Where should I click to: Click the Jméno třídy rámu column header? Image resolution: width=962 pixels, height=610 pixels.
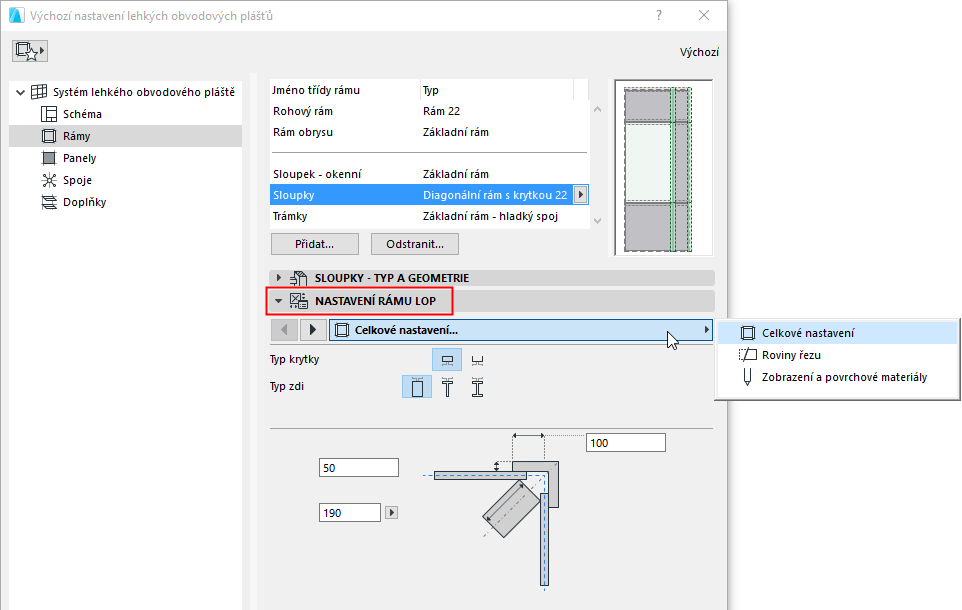(345, 90)
